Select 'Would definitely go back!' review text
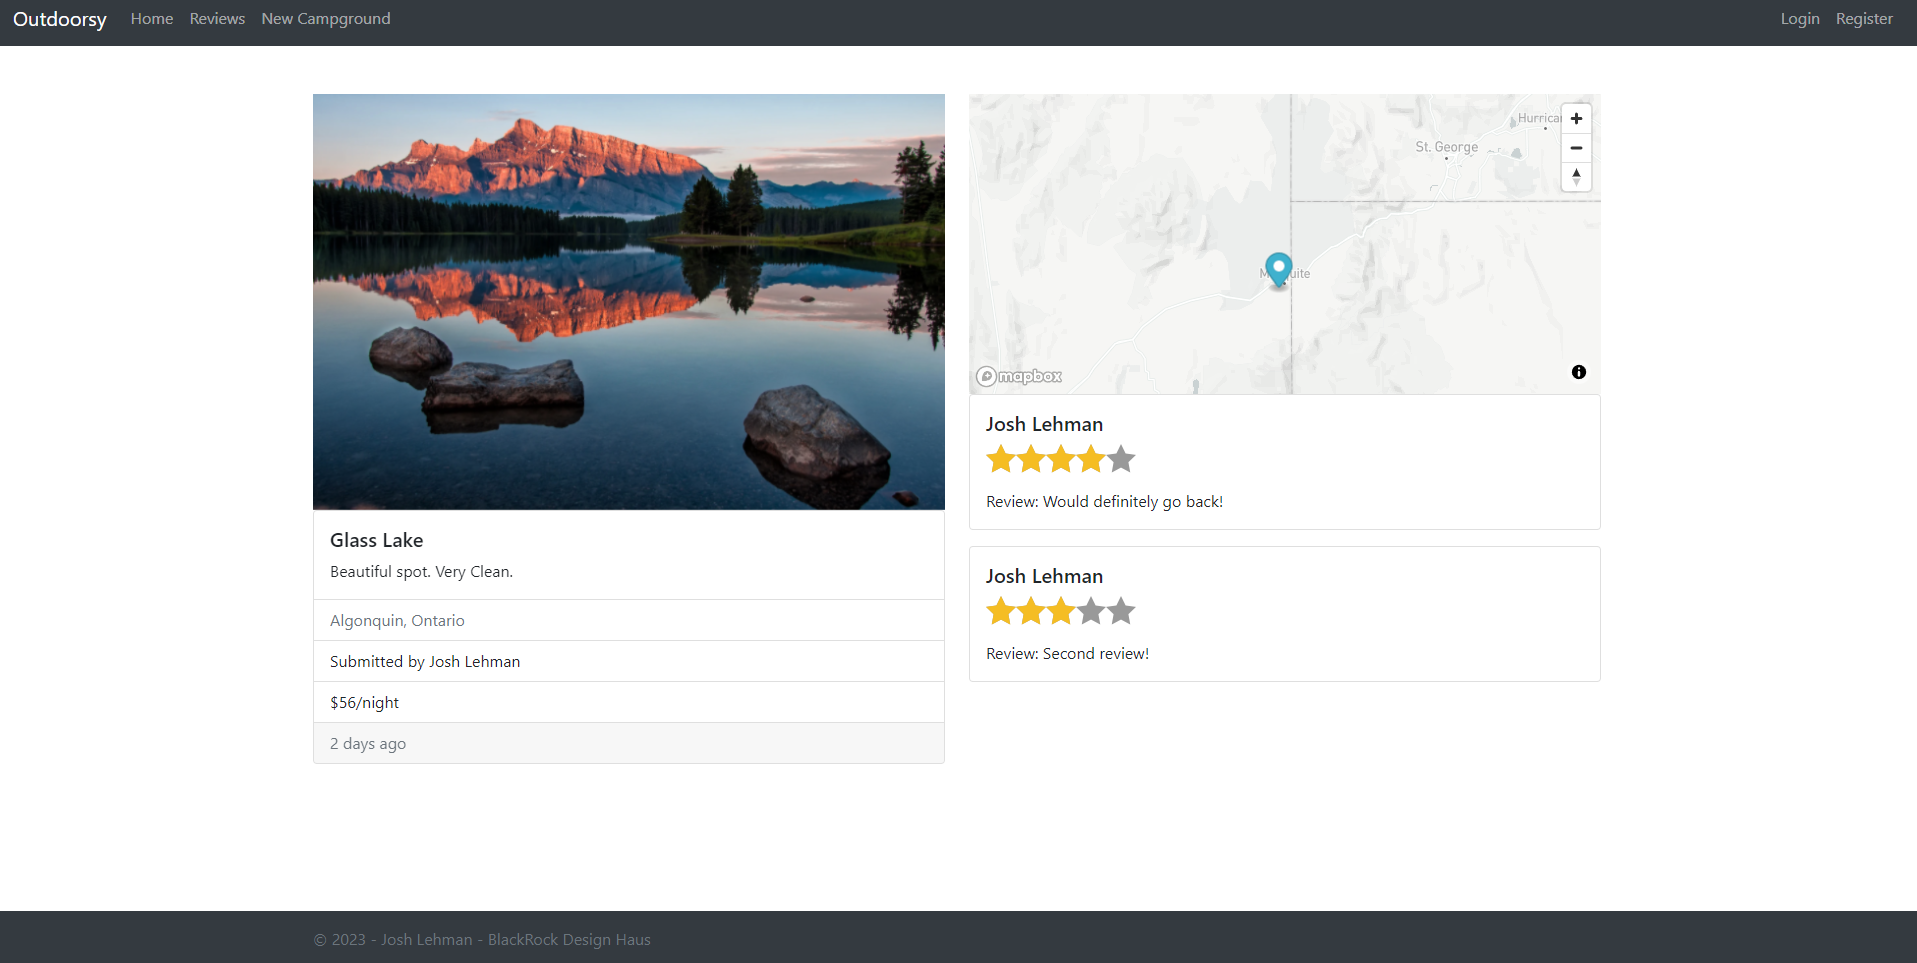 pos(1133,502)
